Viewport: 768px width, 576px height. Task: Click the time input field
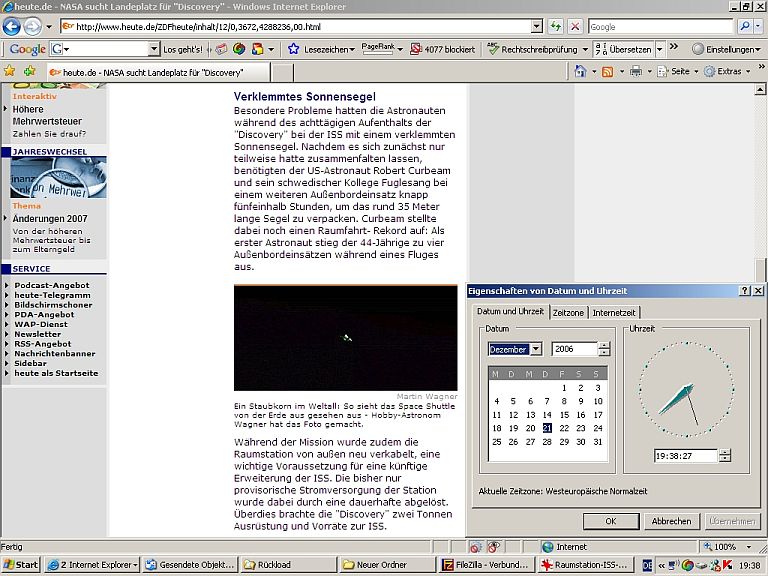pyautogui.click(x=684, y=455)
